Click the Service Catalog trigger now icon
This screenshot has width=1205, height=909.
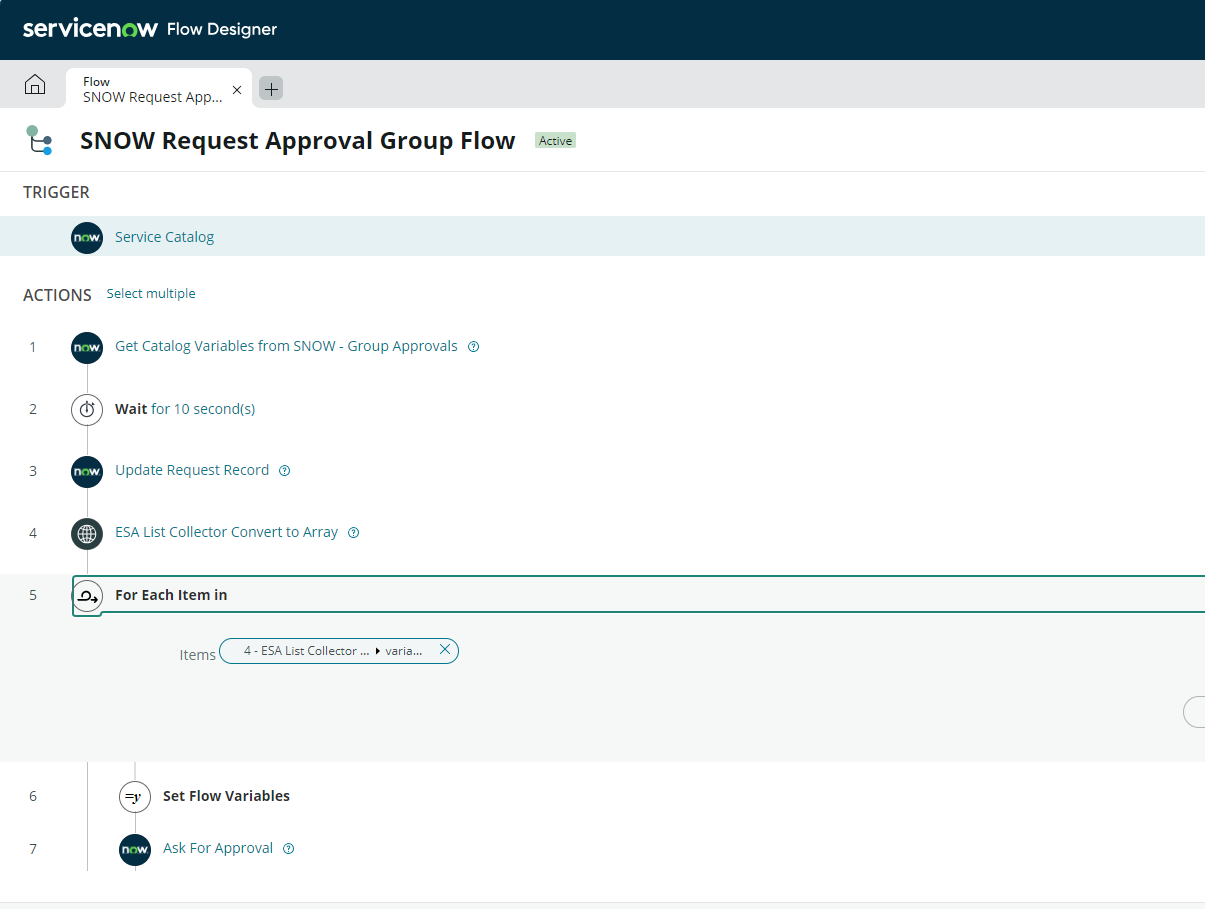pos(87,237)
